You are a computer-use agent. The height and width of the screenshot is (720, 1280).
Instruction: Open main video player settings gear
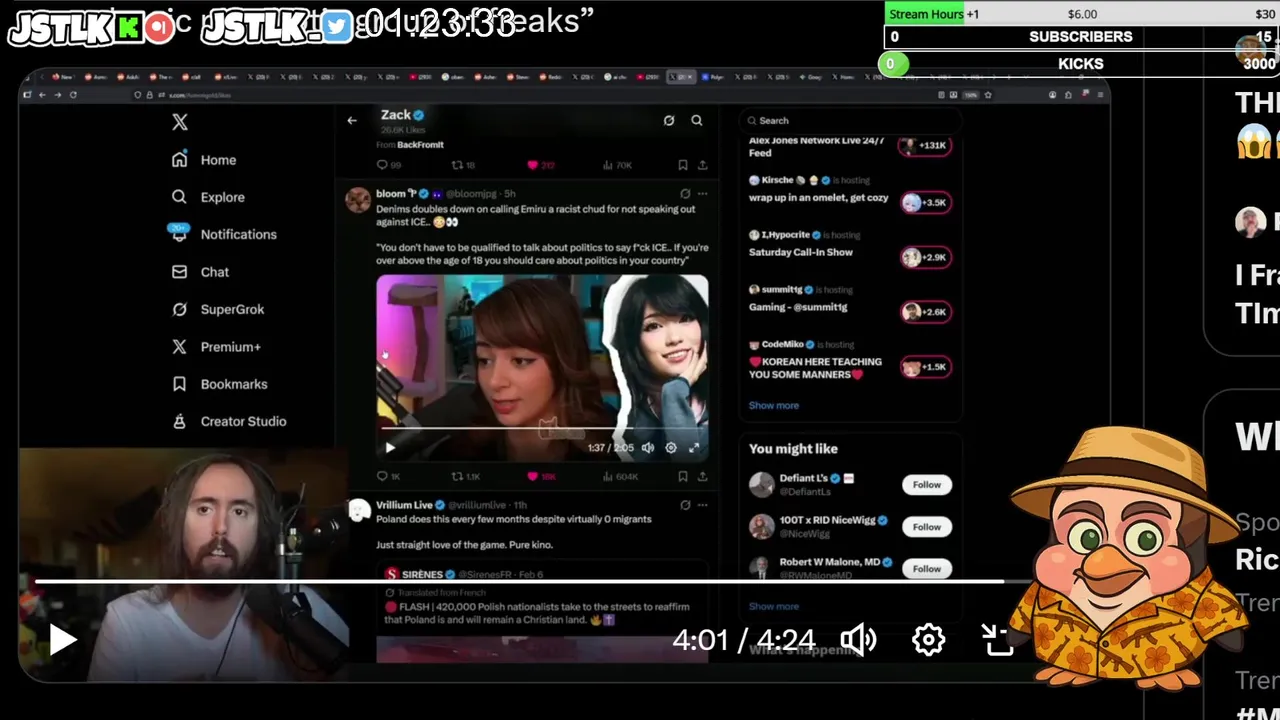[929, 640]
